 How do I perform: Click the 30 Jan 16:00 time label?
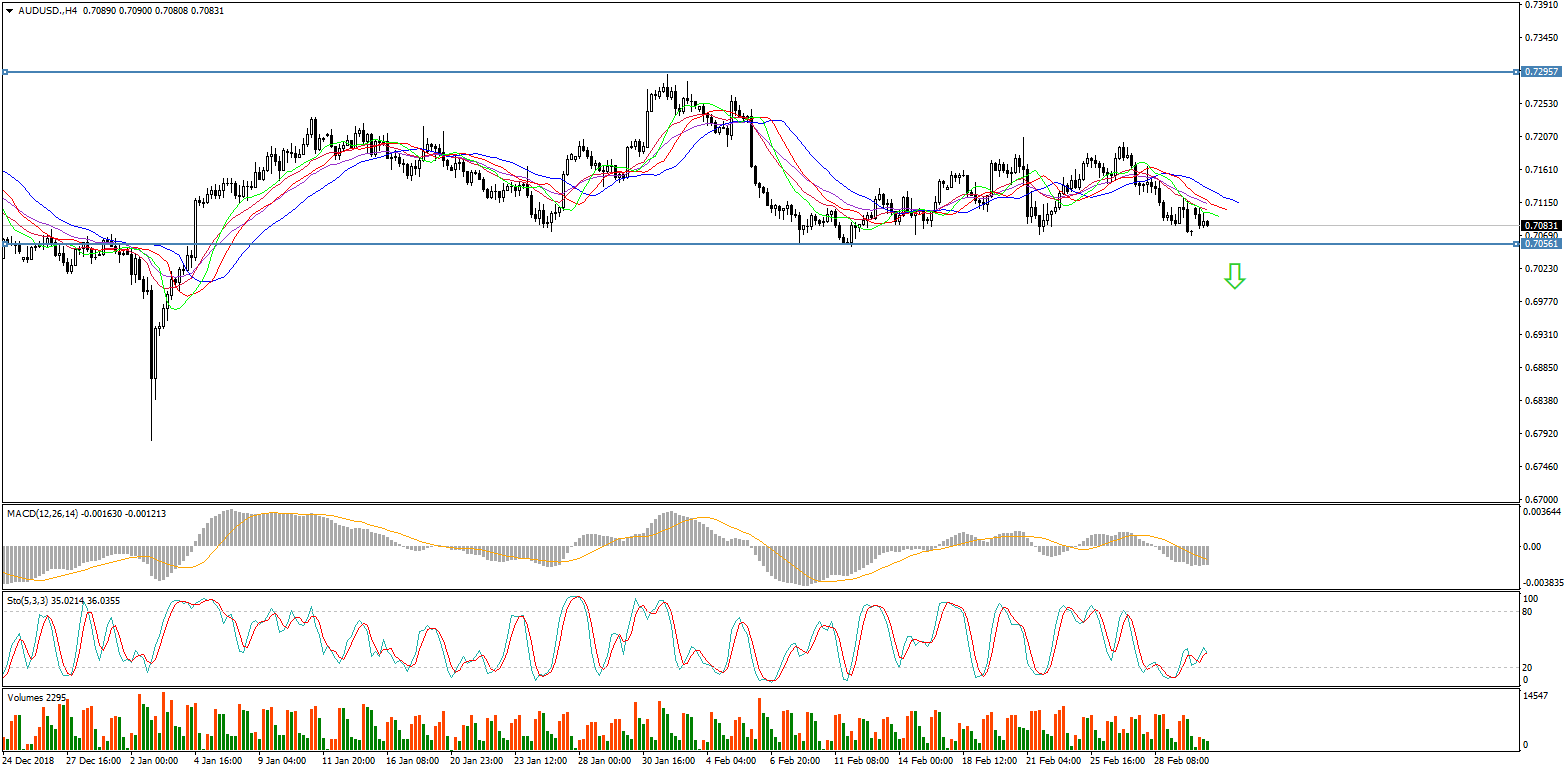[x=667, y=761]
